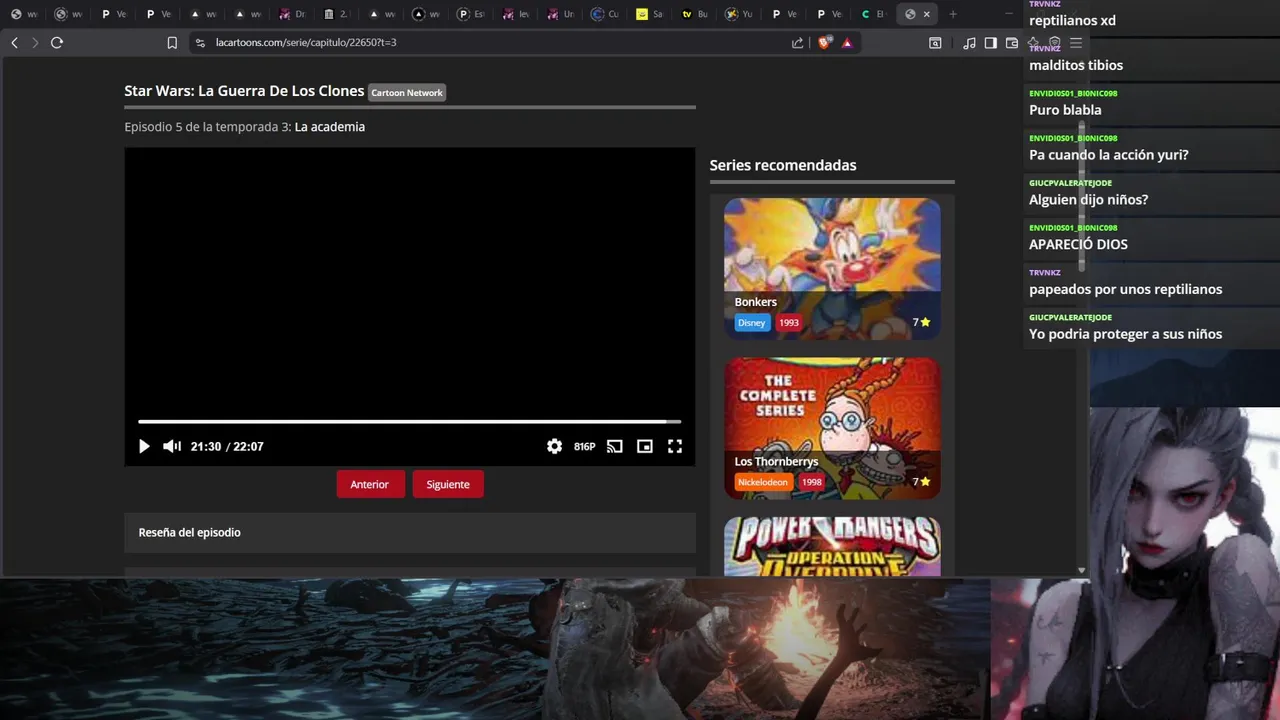Viewport: 1280px width, 720px height.
Task: Open a new browser tab with plus
Action: coord(952,14)
